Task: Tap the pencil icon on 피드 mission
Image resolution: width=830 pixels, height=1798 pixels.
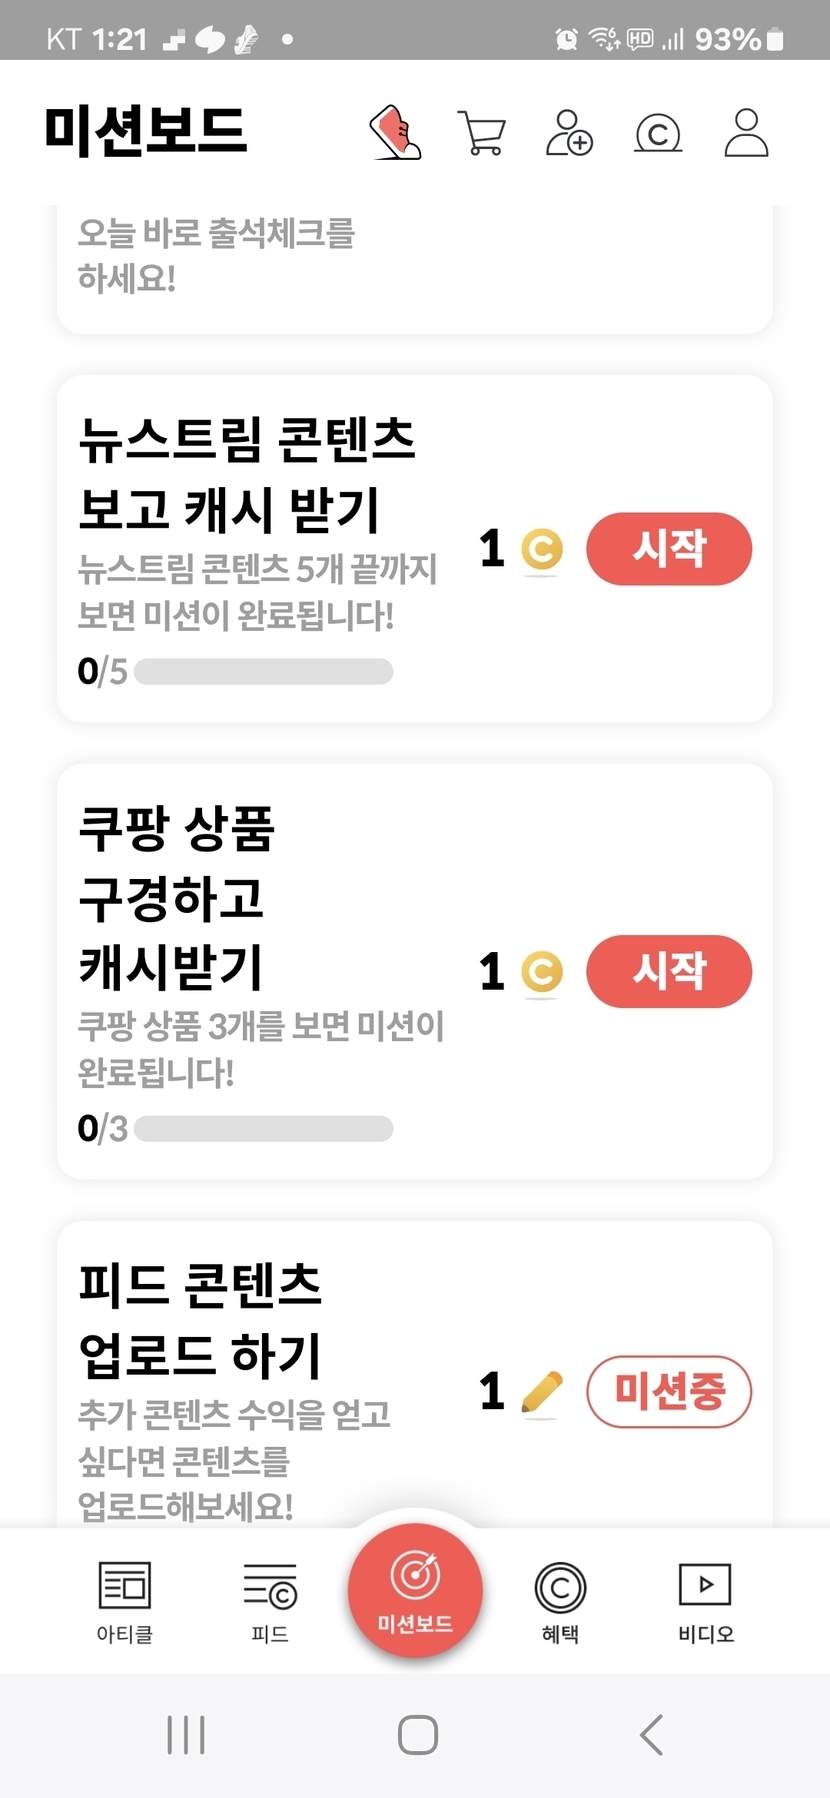Action: click(542, 1391)
